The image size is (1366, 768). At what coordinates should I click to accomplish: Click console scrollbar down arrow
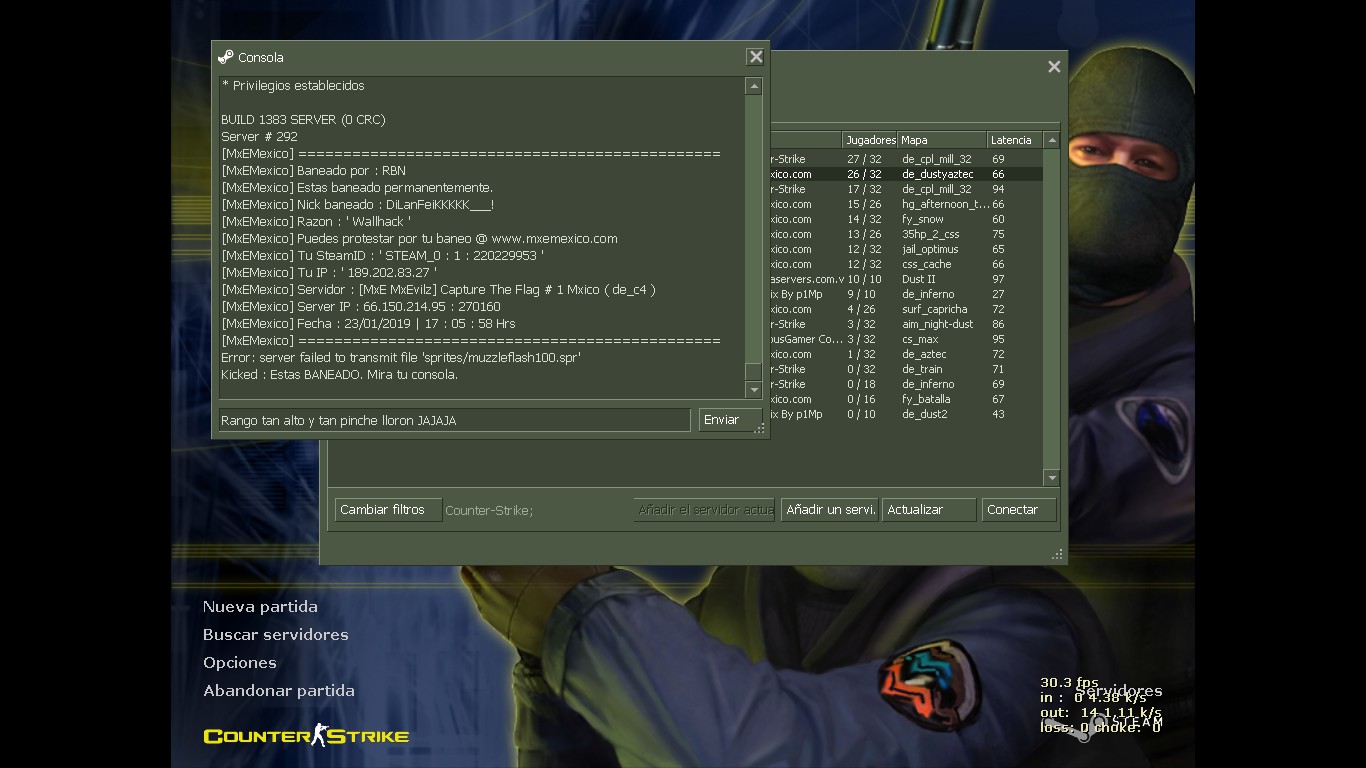(753, 390)
